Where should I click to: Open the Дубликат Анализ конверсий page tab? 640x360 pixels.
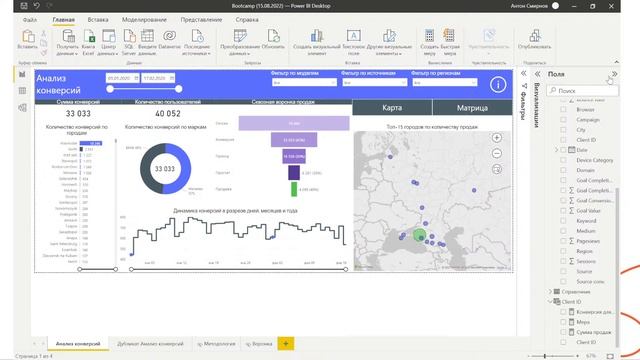click(150, 344)
